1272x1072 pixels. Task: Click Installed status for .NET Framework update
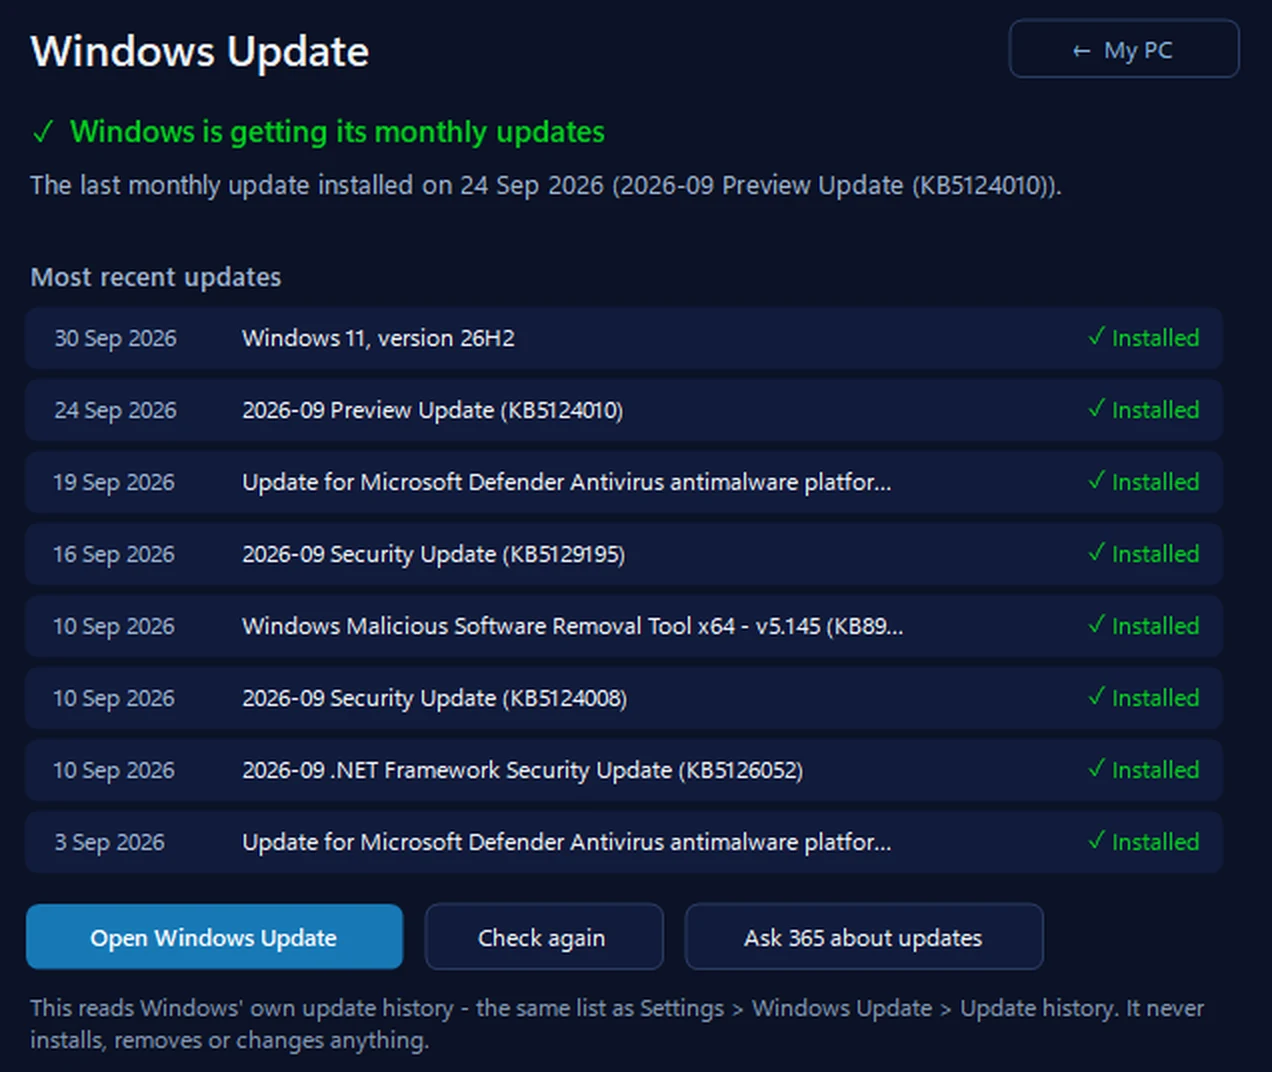pyautogui.click(x=1144, y=770)
